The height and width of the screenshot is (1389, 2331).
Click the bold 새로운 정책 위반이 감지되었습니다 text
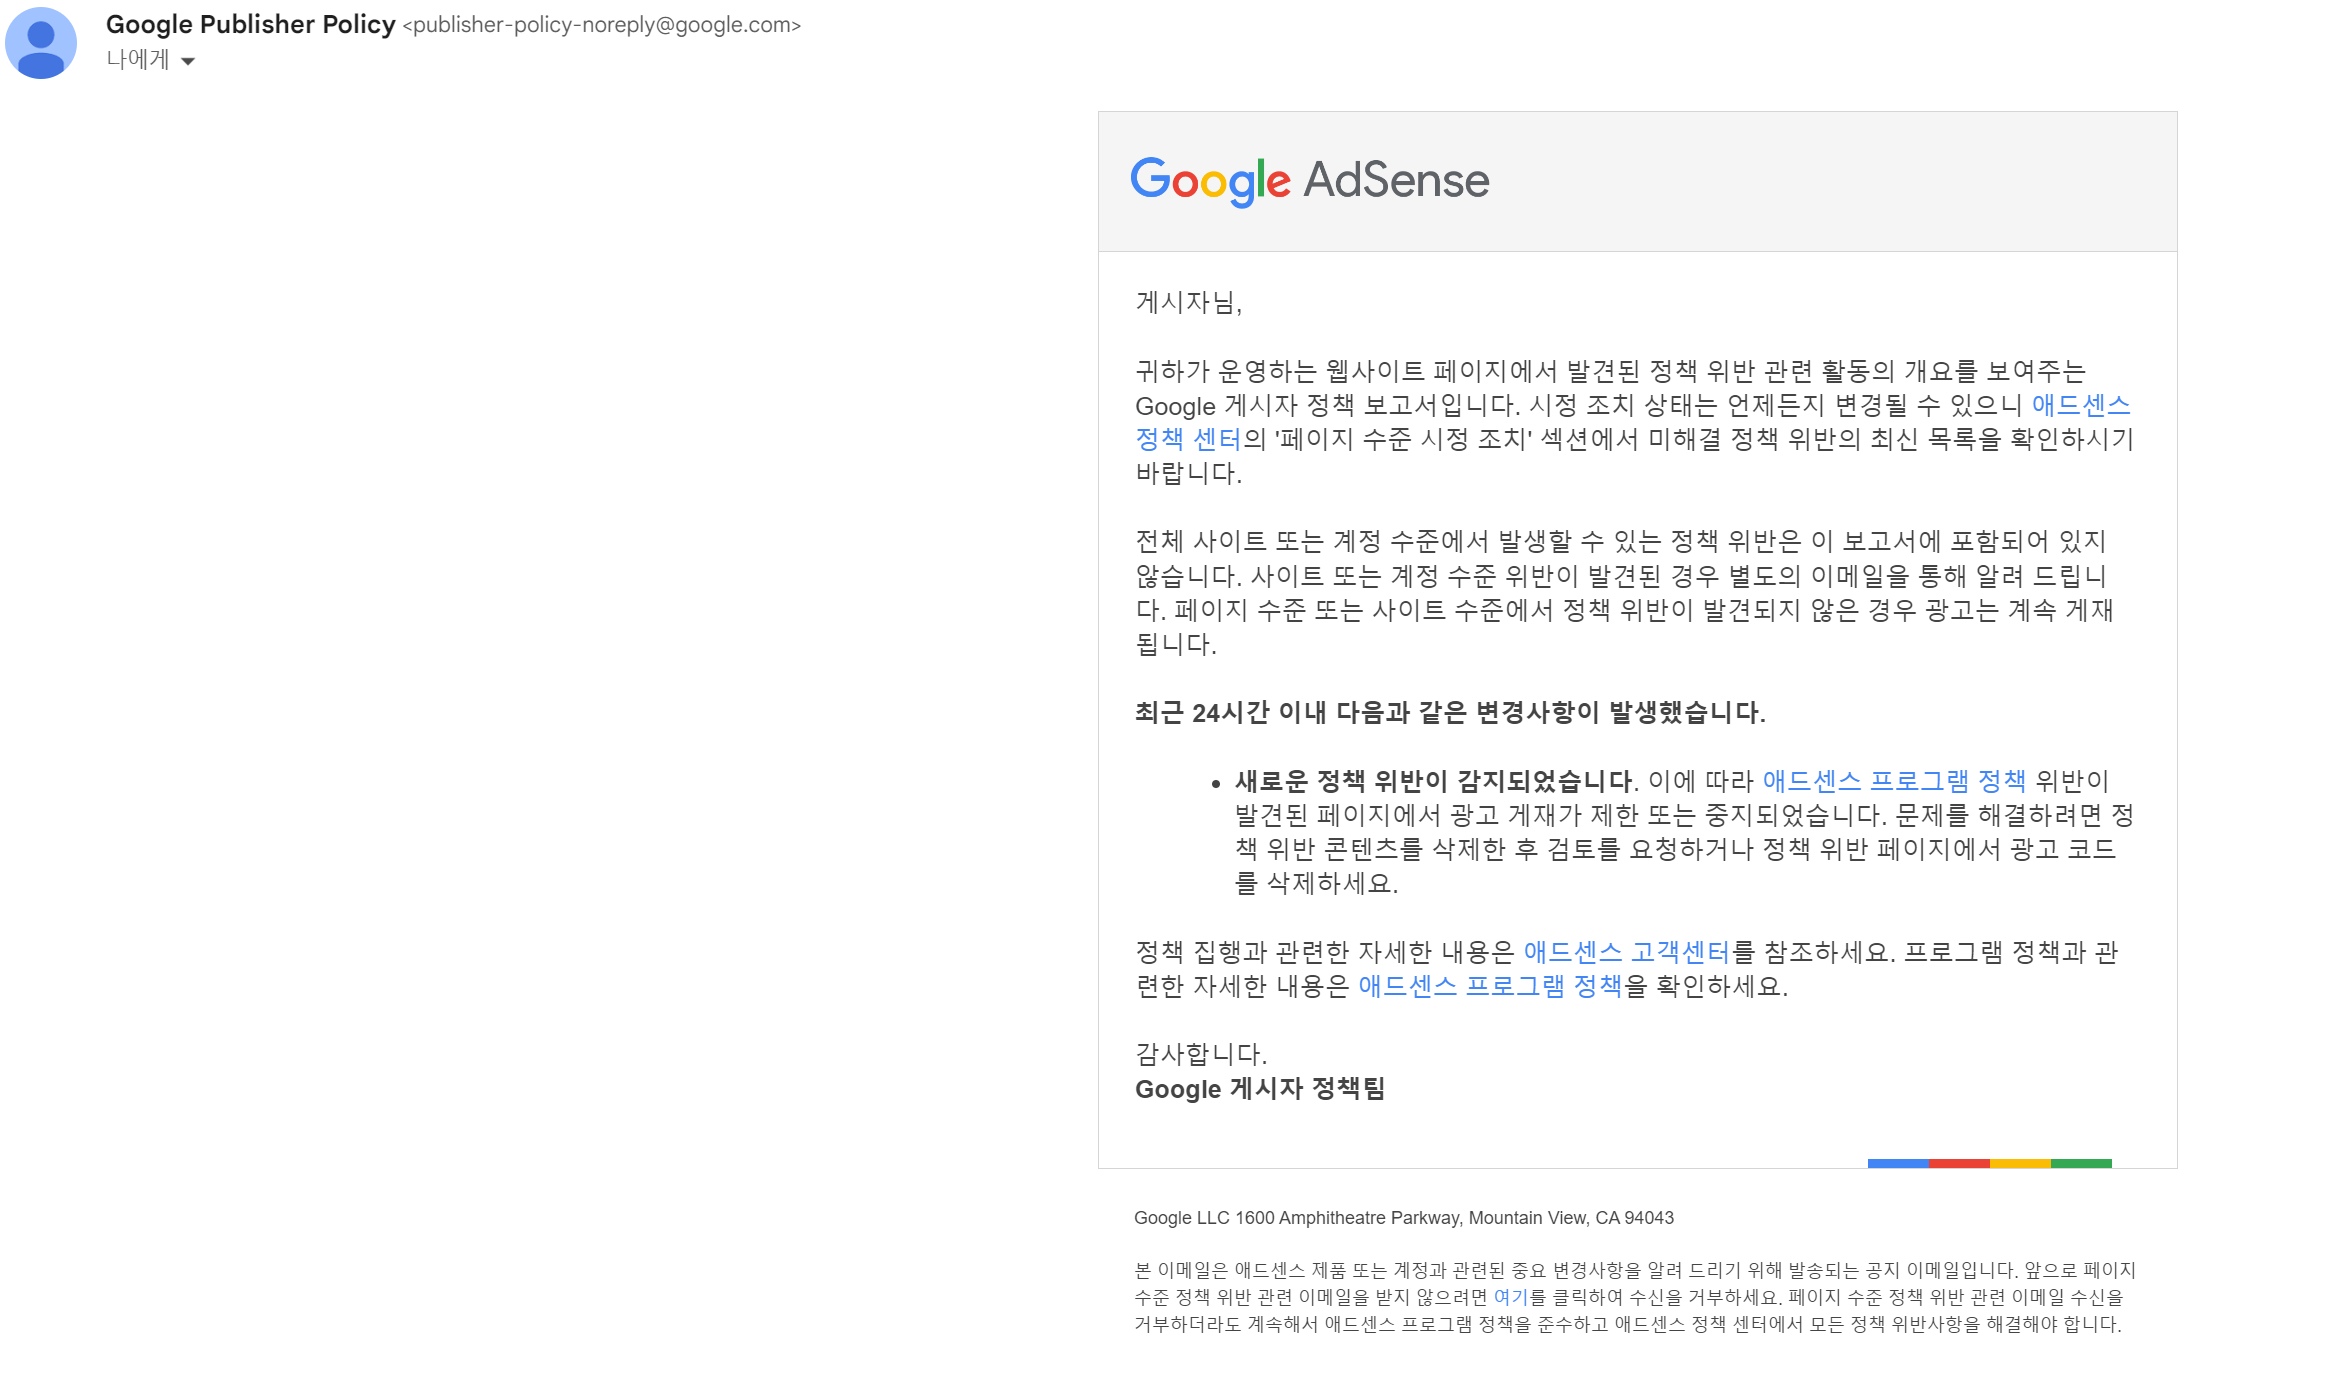(x=1435, y=781)
